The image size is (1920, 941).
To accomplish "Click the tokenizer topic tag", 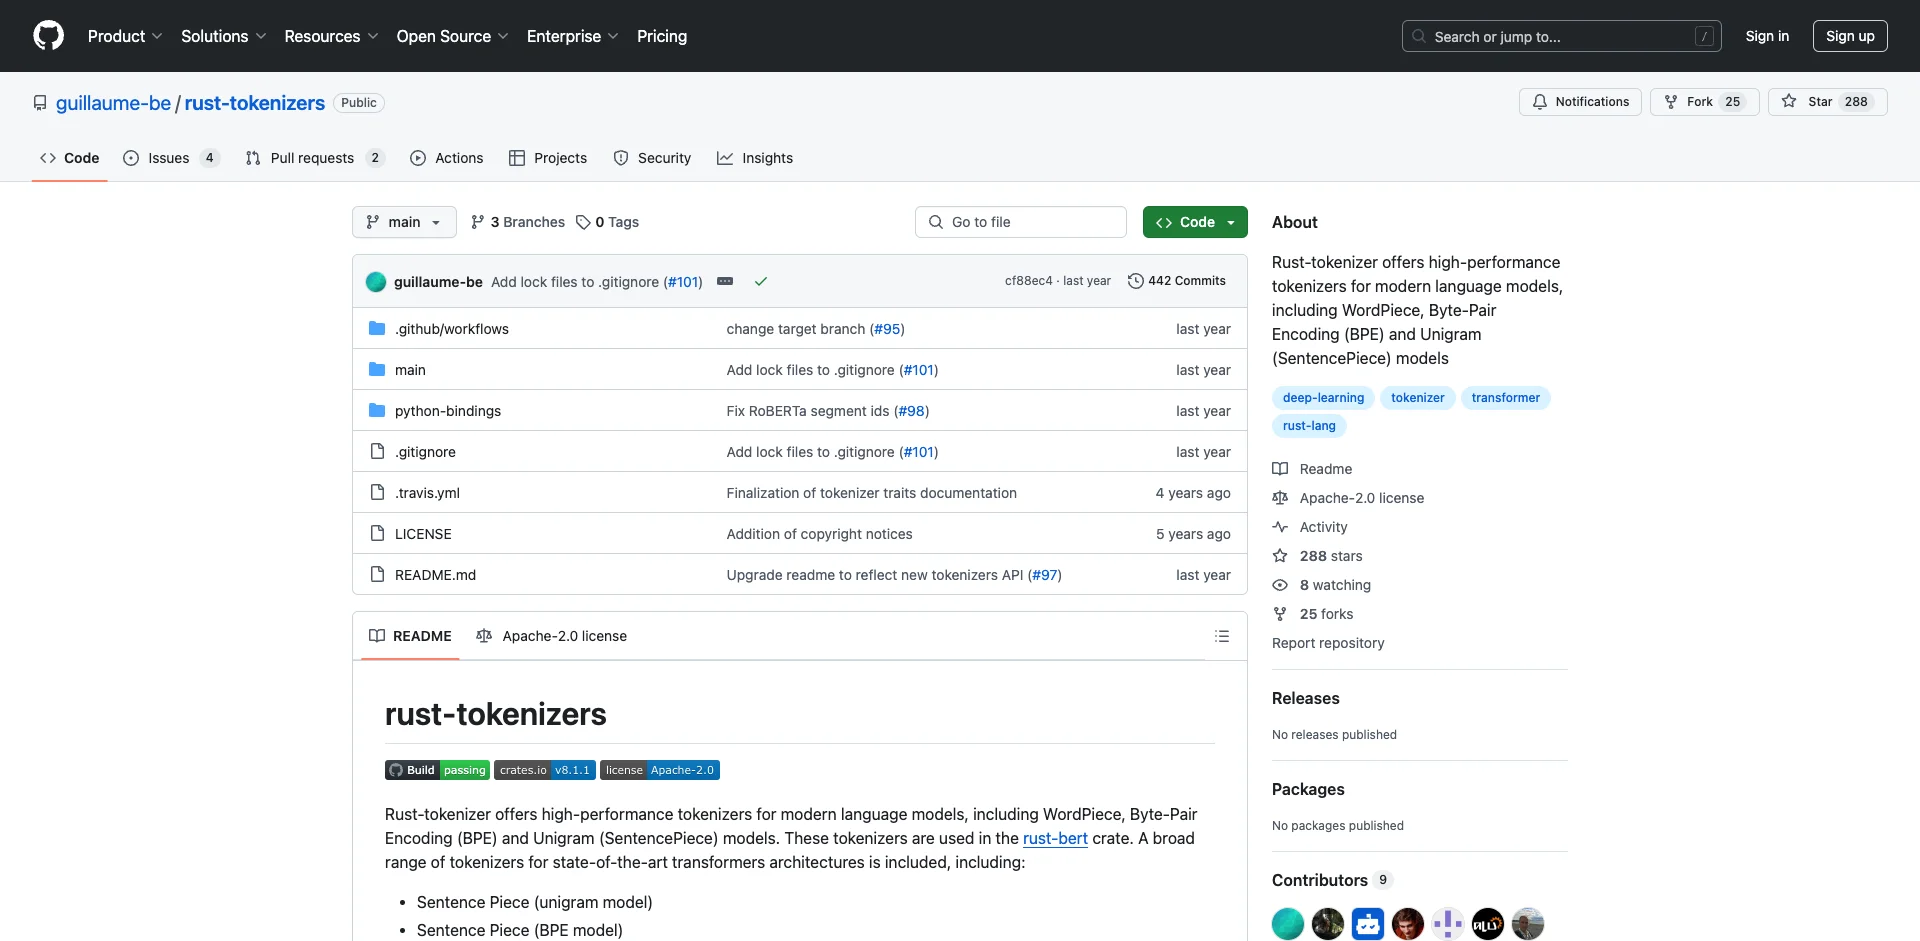I will [1417, 398].
